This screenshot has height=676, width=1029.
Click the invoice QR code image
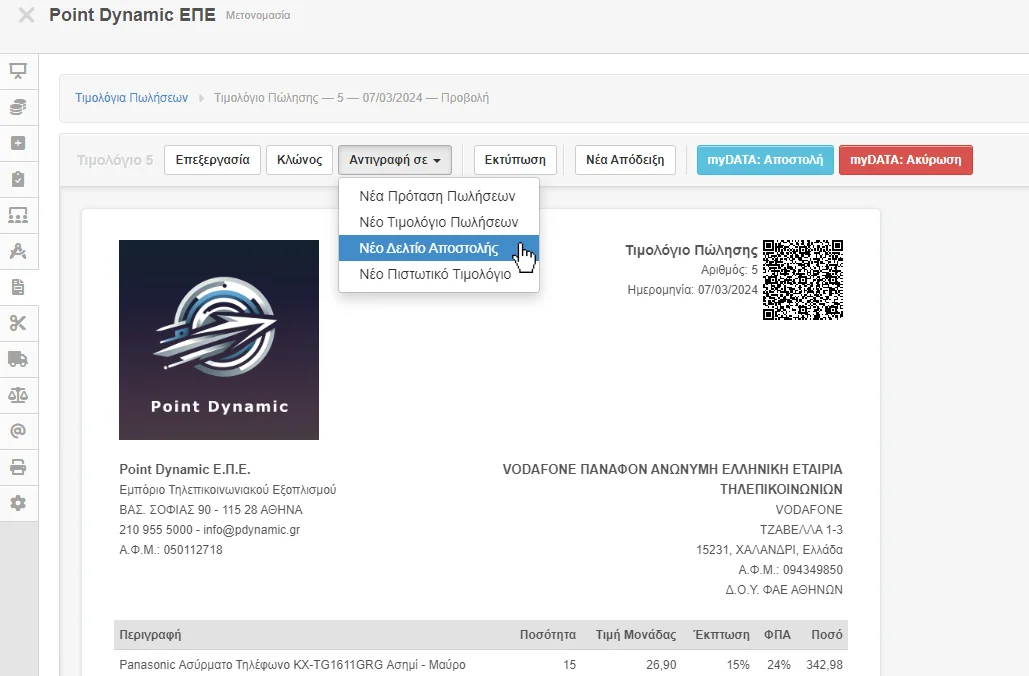pyautogui.click(x=803, y=280)
